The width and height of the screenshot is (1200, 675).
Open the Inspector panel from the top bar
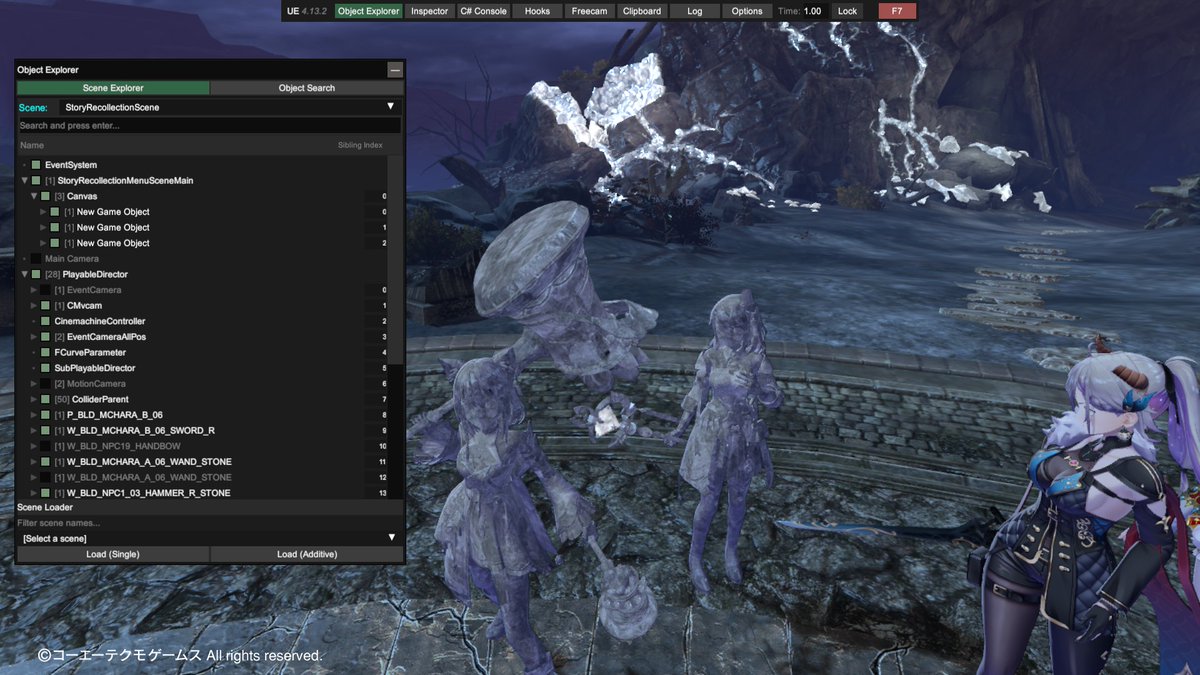(x=430, y=11)
